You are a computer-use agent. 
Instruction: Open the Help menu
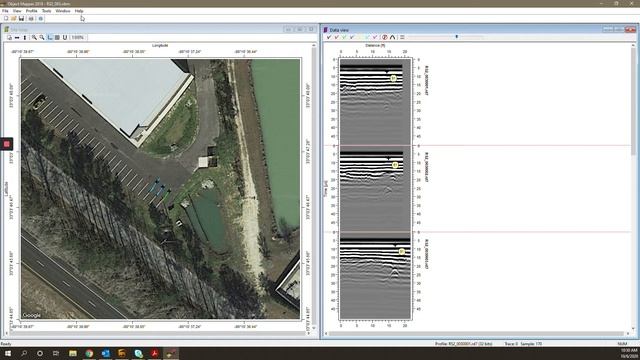click(79, 11)
